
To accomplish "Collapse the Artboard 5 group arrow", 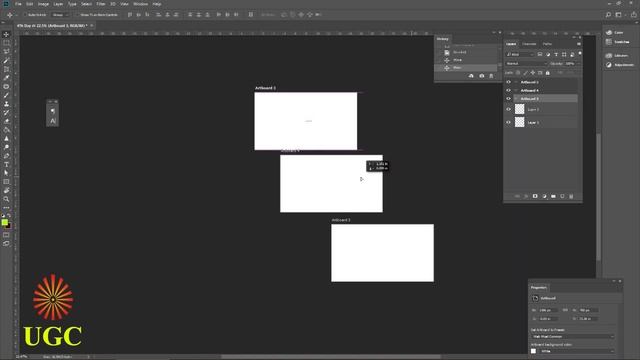I will [x=516, y=82].
